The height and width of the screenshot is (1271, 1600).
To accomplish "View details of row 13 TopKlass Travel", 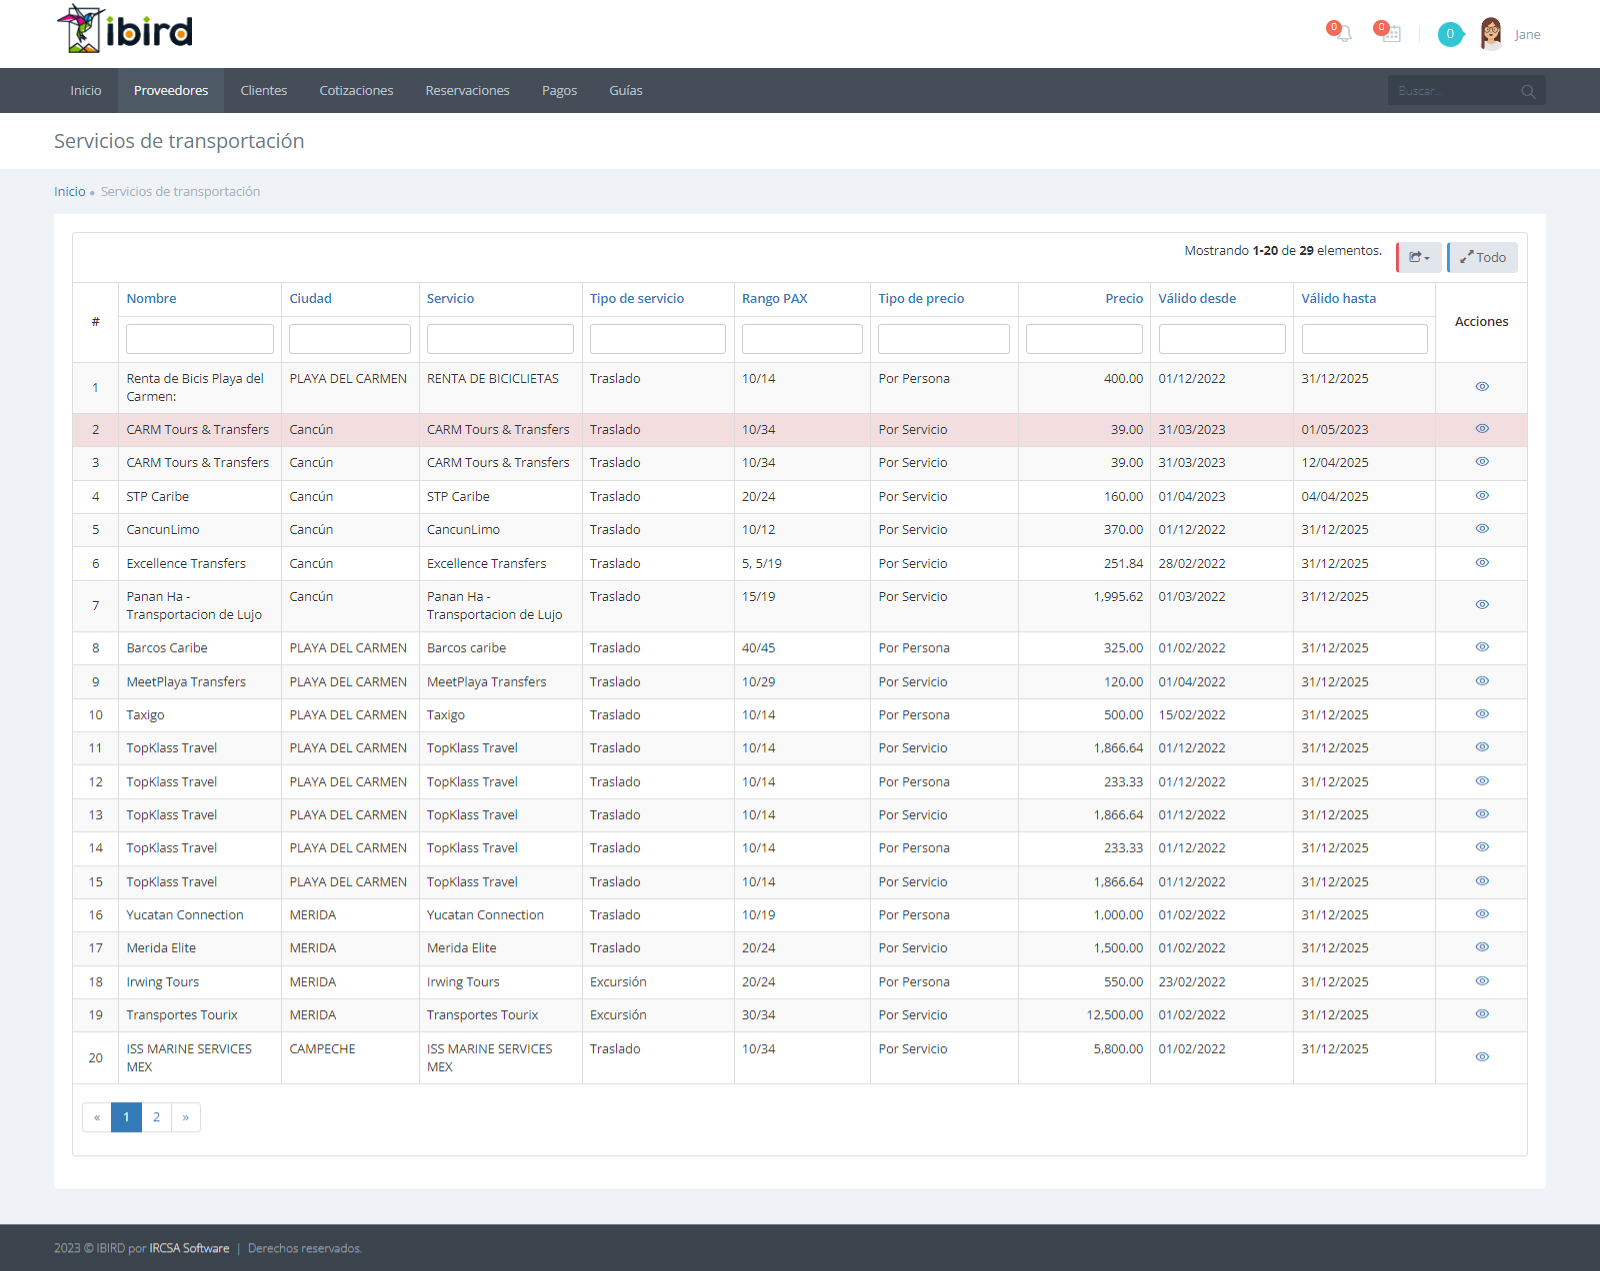I will click(x=1482, y=813).
